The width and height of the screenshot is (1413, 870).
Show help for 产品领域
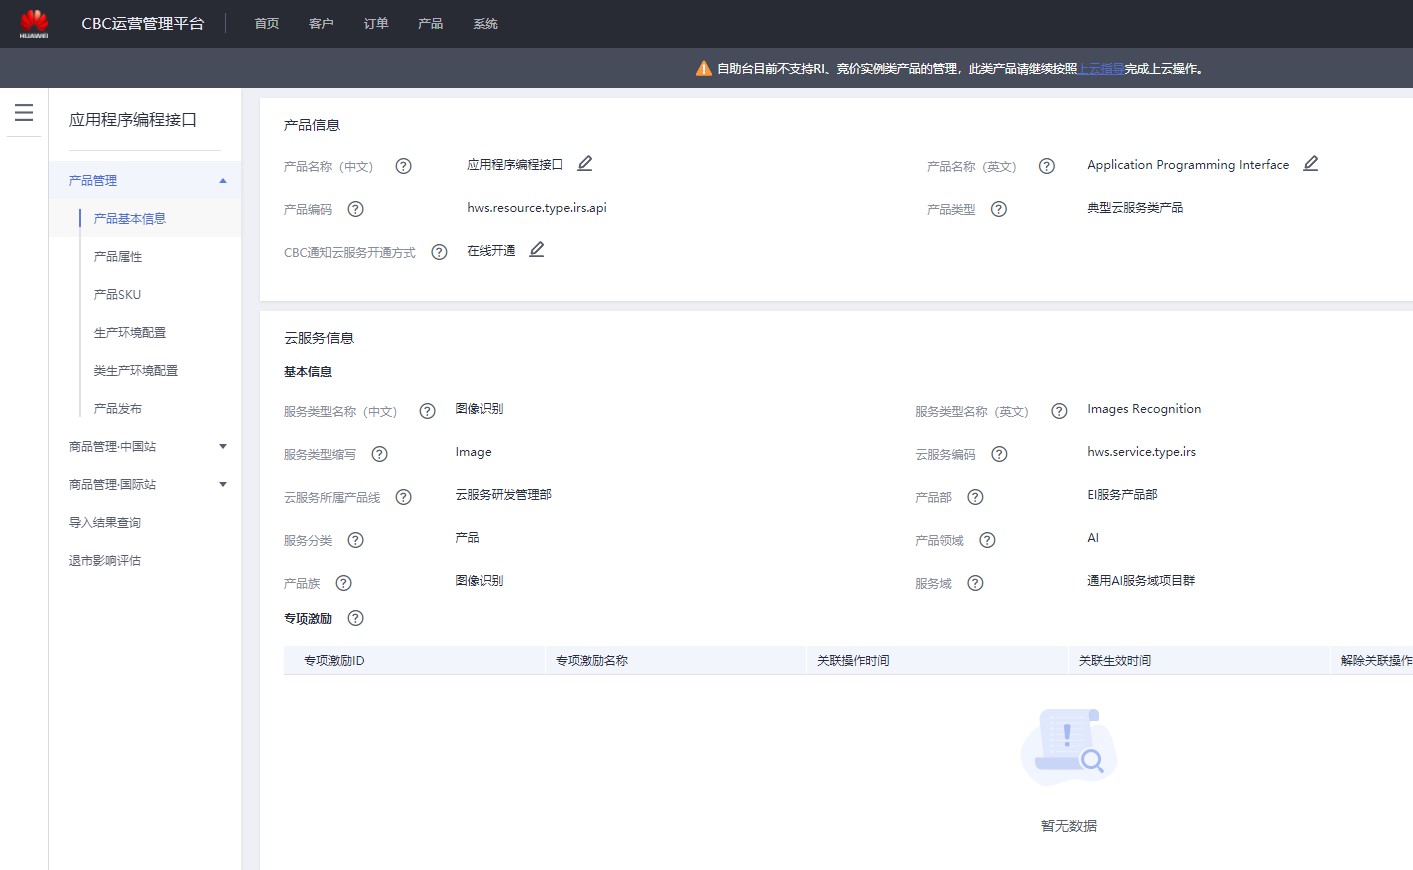[x=987, y=540]
